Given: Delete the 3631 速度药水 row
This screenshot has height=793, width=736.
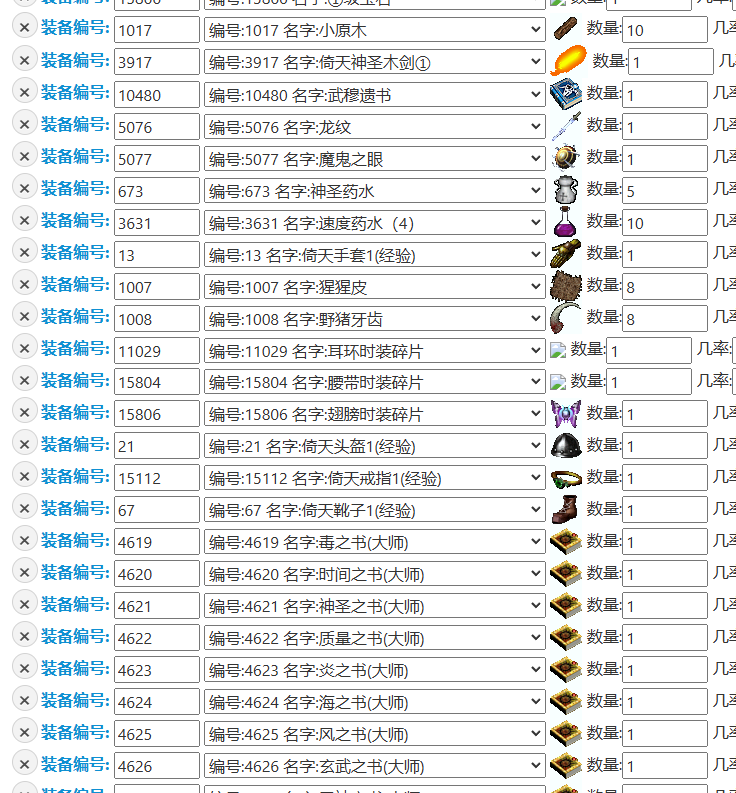Looking at the screenshot, I should (24, 220).
